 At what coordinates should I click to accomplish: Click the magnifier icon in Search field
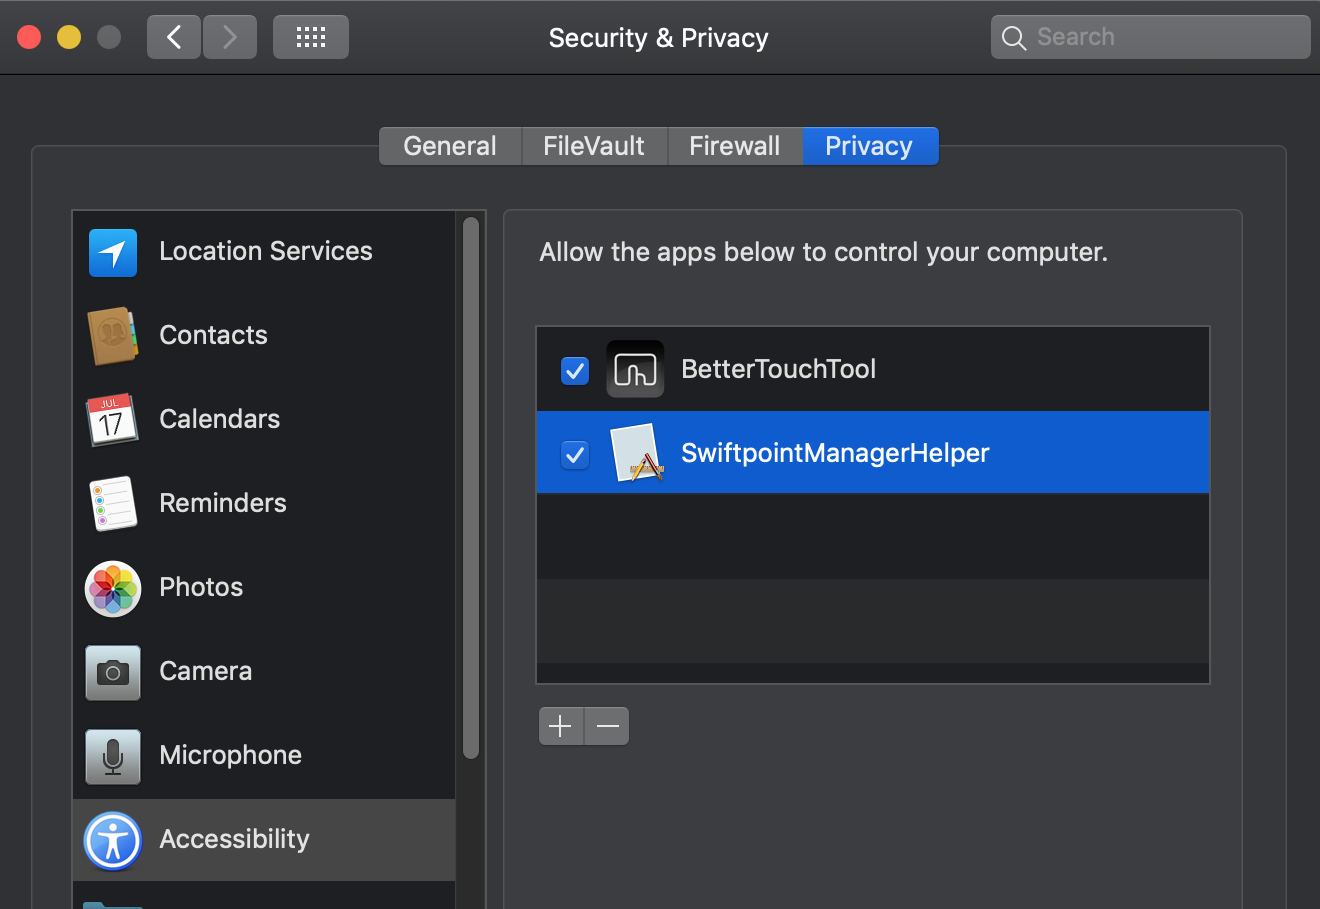pos(1014,38)
